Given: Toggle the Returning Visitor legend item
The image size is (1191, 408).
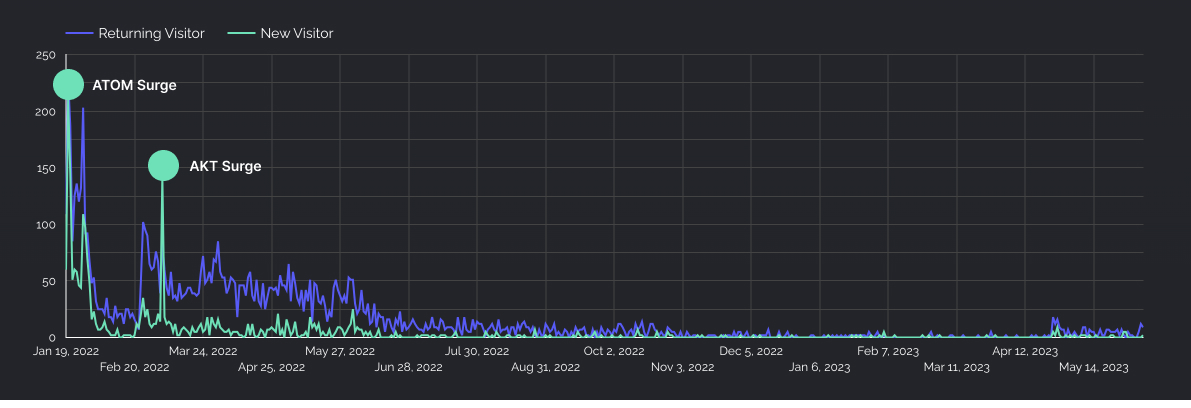Looking at the screenshot, I should (x=151, y=34).
